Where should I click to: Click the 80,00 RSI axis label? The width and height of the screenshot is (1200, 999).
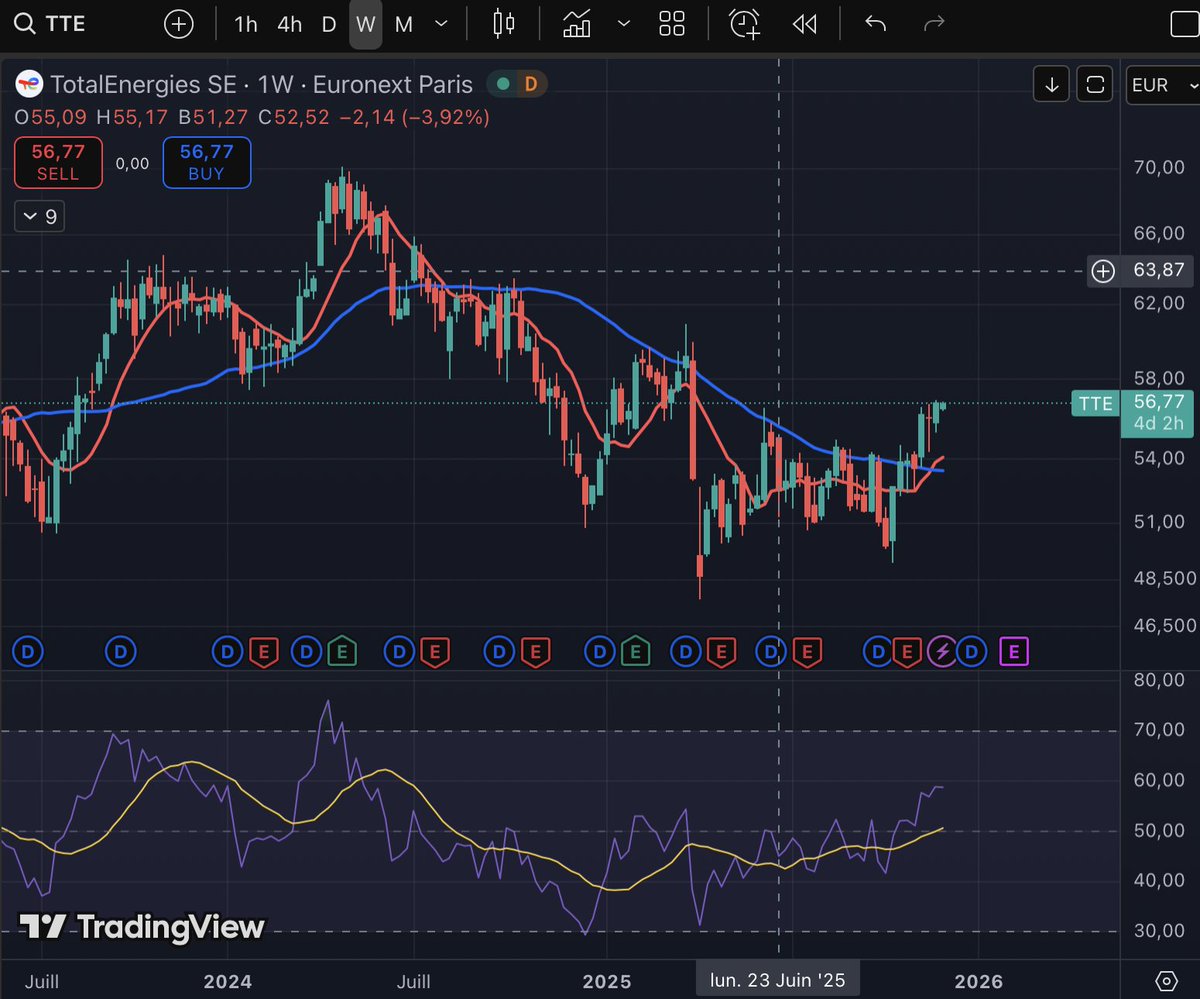point(1159,680)
